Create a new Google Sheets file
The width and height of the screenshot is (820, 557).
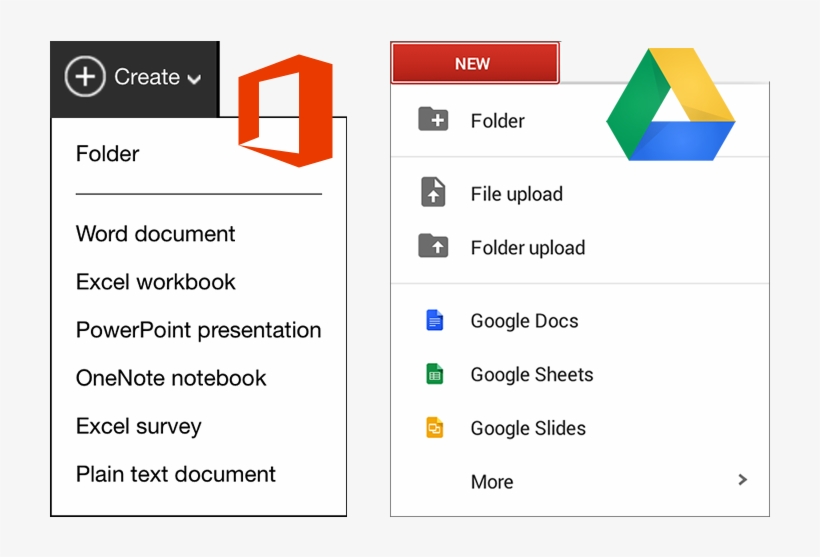[x=532, y=375]
